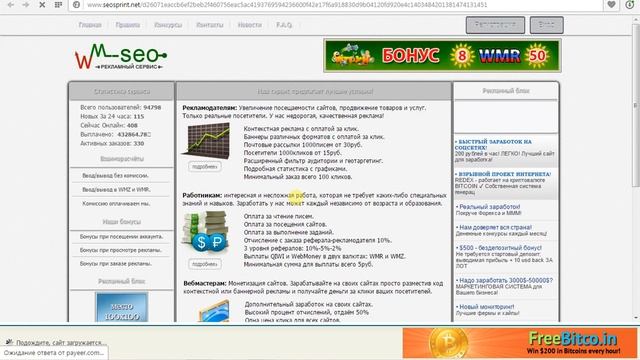640x360 pixels.
Task: Click the Вход login button
Action: (x=547, y=25)
